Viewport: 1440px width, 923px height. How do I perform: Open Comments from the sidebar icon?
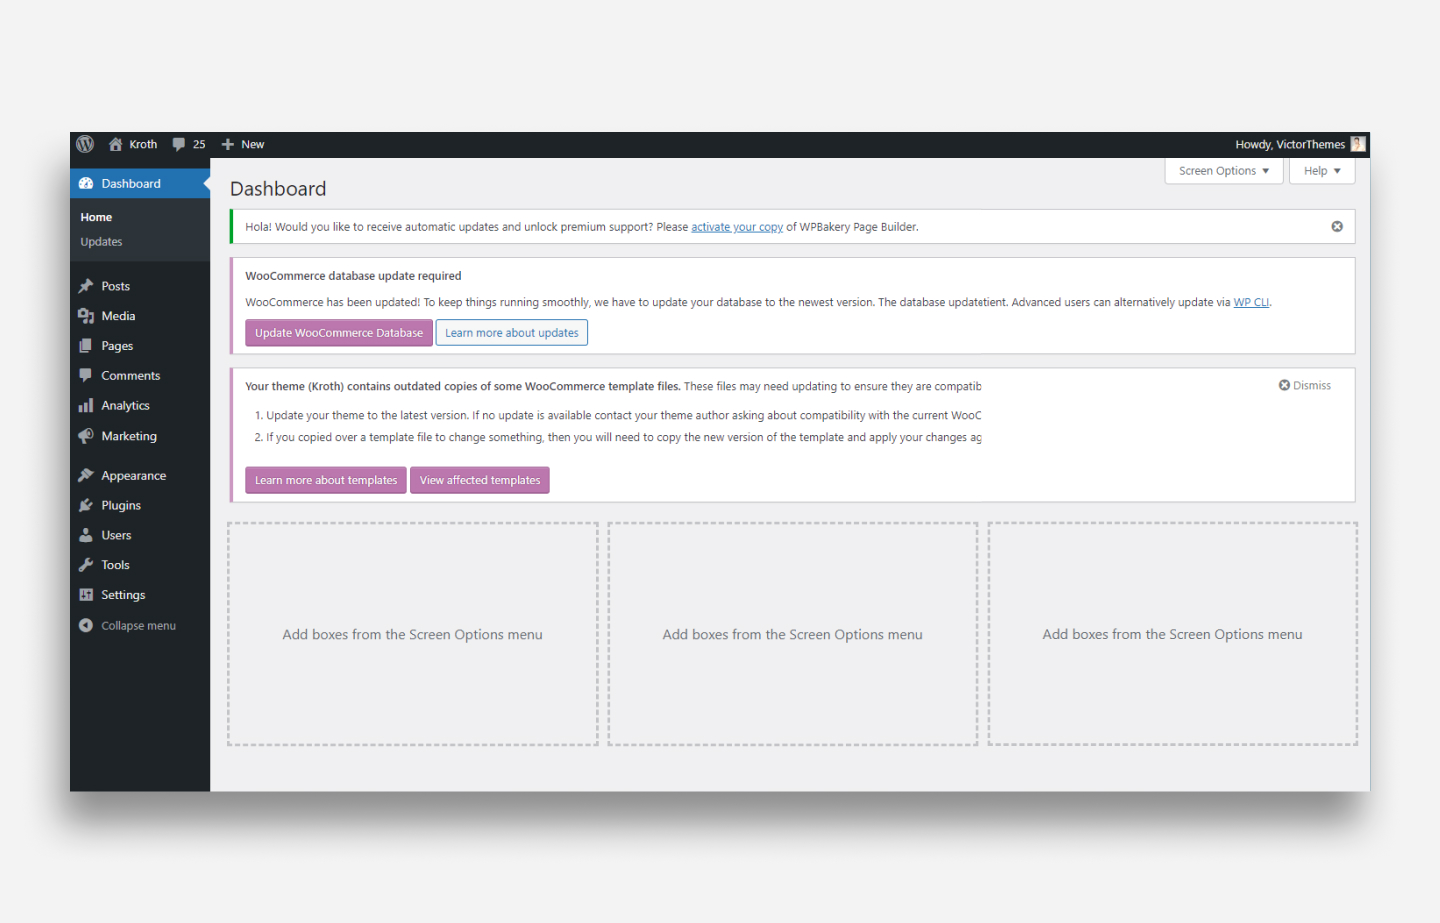[85, 375]
